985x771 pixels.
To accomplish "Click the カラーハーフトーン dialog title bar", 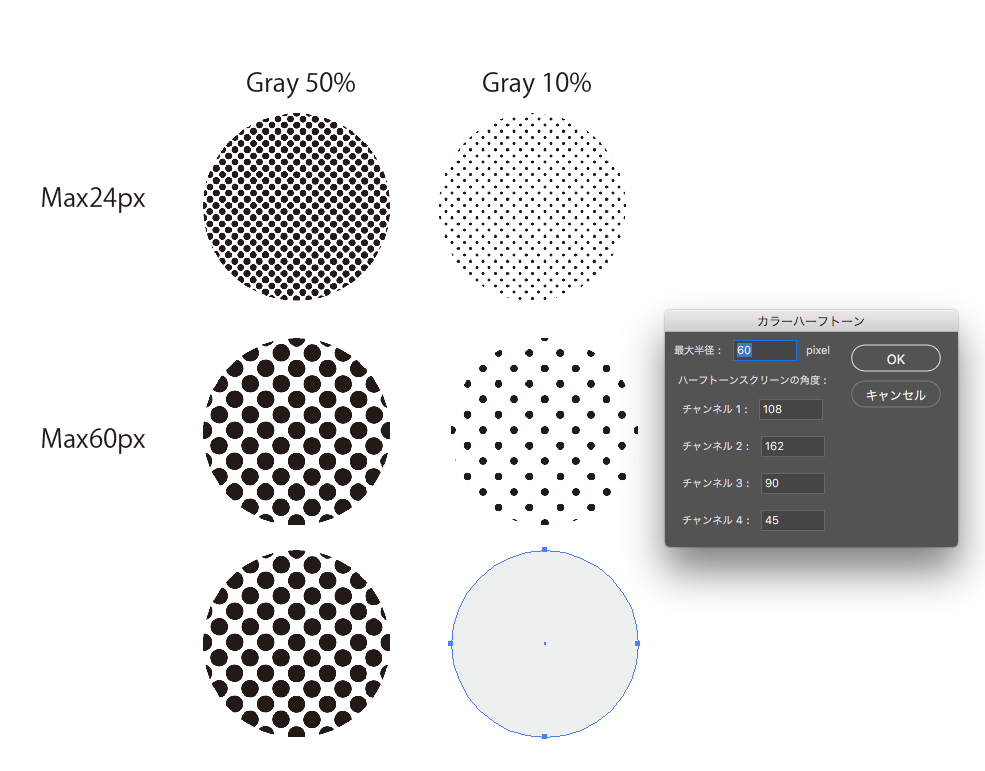I will click(810, 321).
